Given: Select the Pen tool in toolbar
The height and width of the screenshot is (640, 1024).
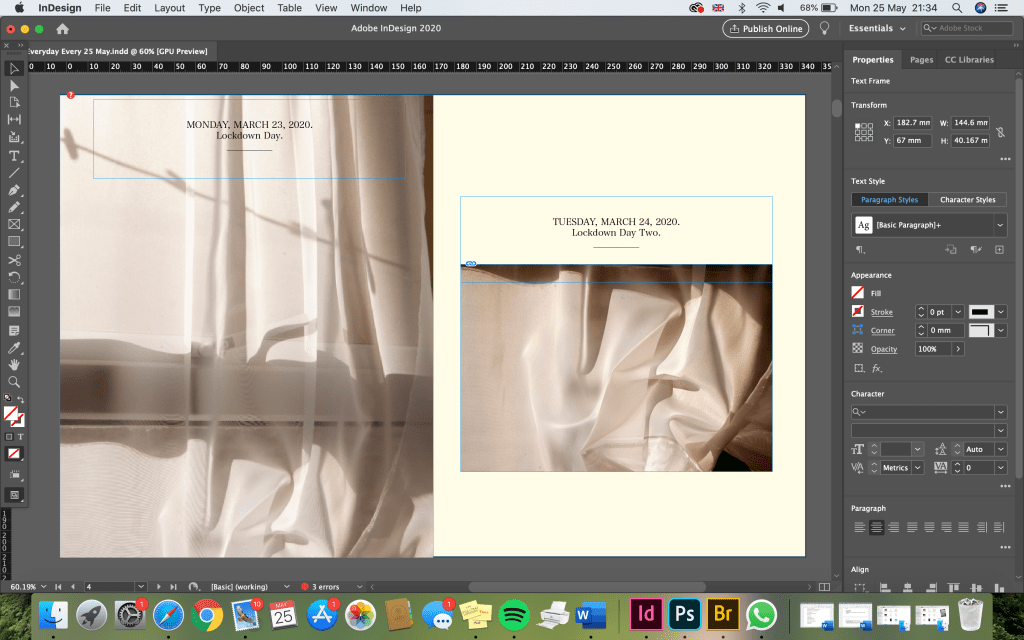Looking at the screenshot, I should click(14, 190).
